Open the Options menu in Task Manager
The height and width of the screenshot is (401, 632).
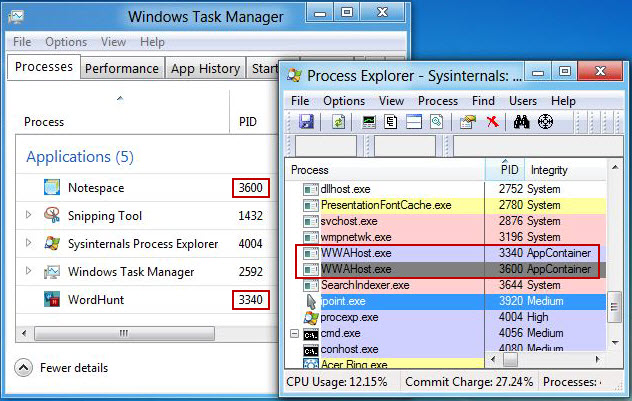(x=66, y=42)
